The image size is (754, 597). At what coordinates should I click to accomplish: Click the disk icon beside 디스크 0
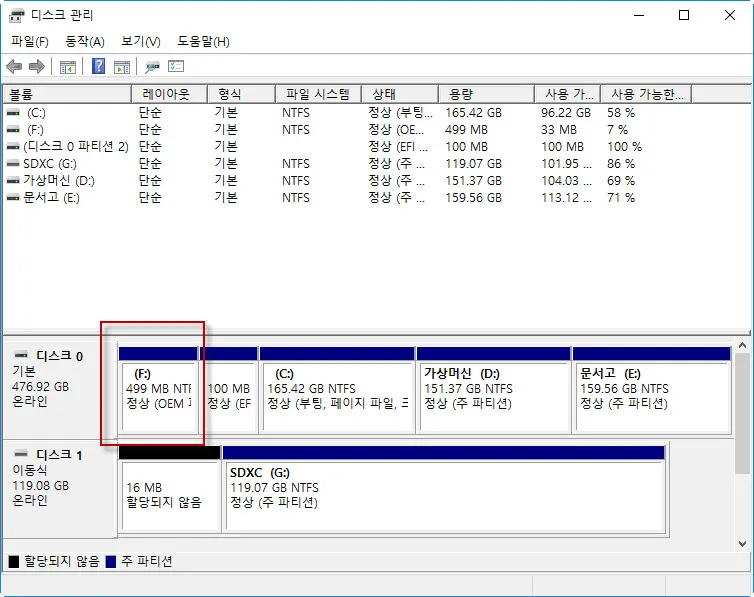pos(21,355)
